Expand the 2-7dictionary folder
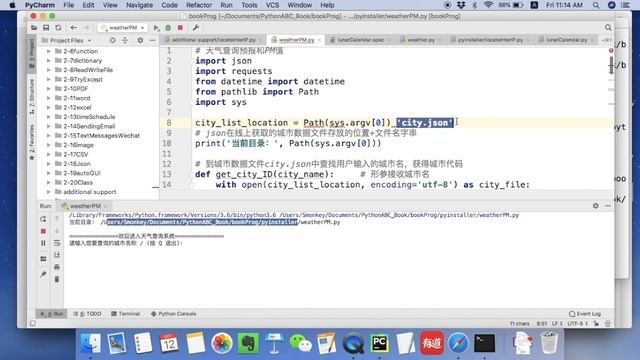The width and height of the screenshot is (640, 360). pos(49,60)
